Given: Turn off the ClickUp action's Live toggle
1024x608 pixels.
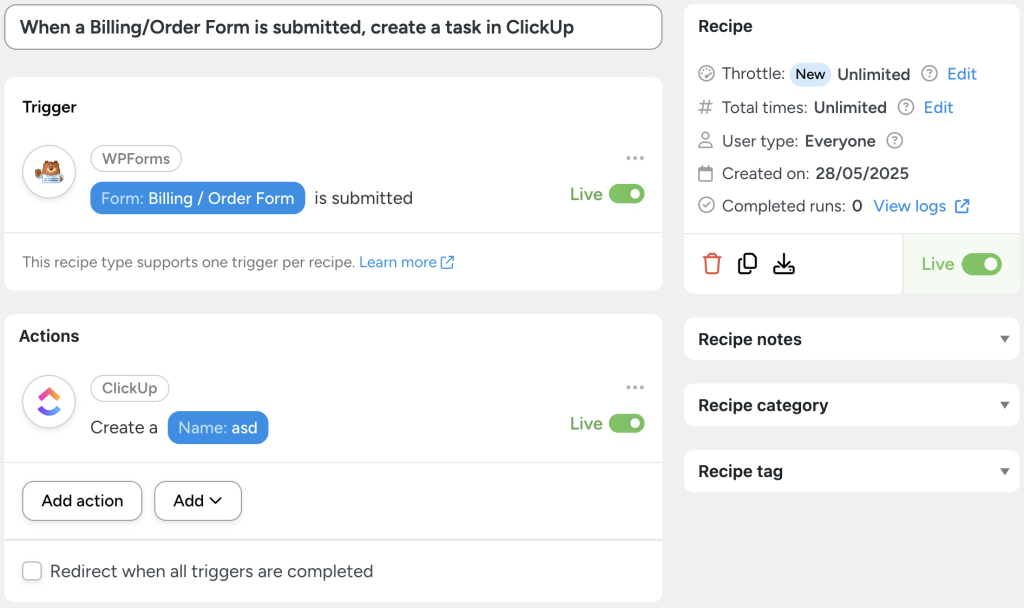Looking at the screenshot, I should pyautogui.click(x=631, y=424).
